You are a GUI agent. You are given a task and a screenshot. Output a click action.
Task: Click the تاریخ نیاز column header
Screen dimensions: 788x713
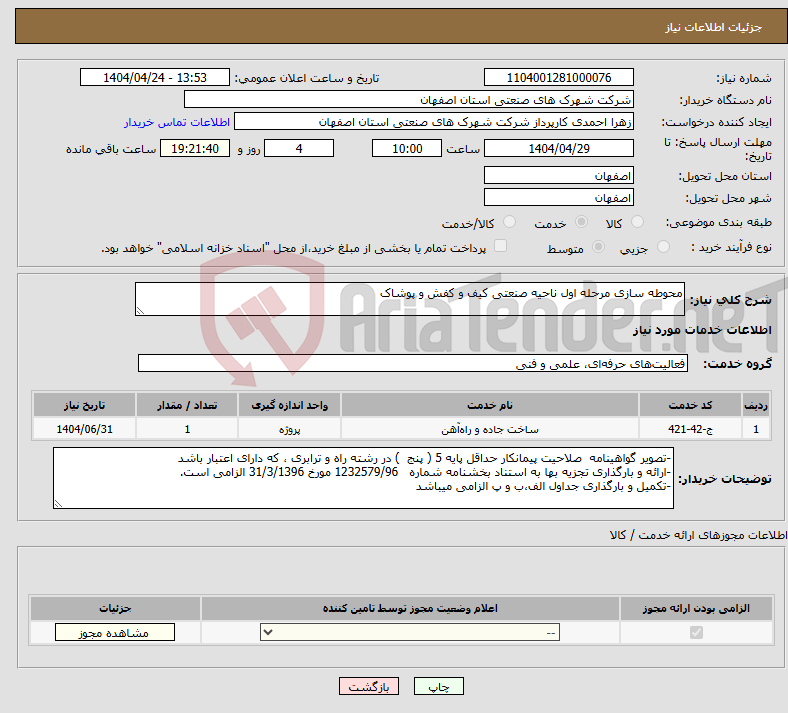click(x=84, y=405)
